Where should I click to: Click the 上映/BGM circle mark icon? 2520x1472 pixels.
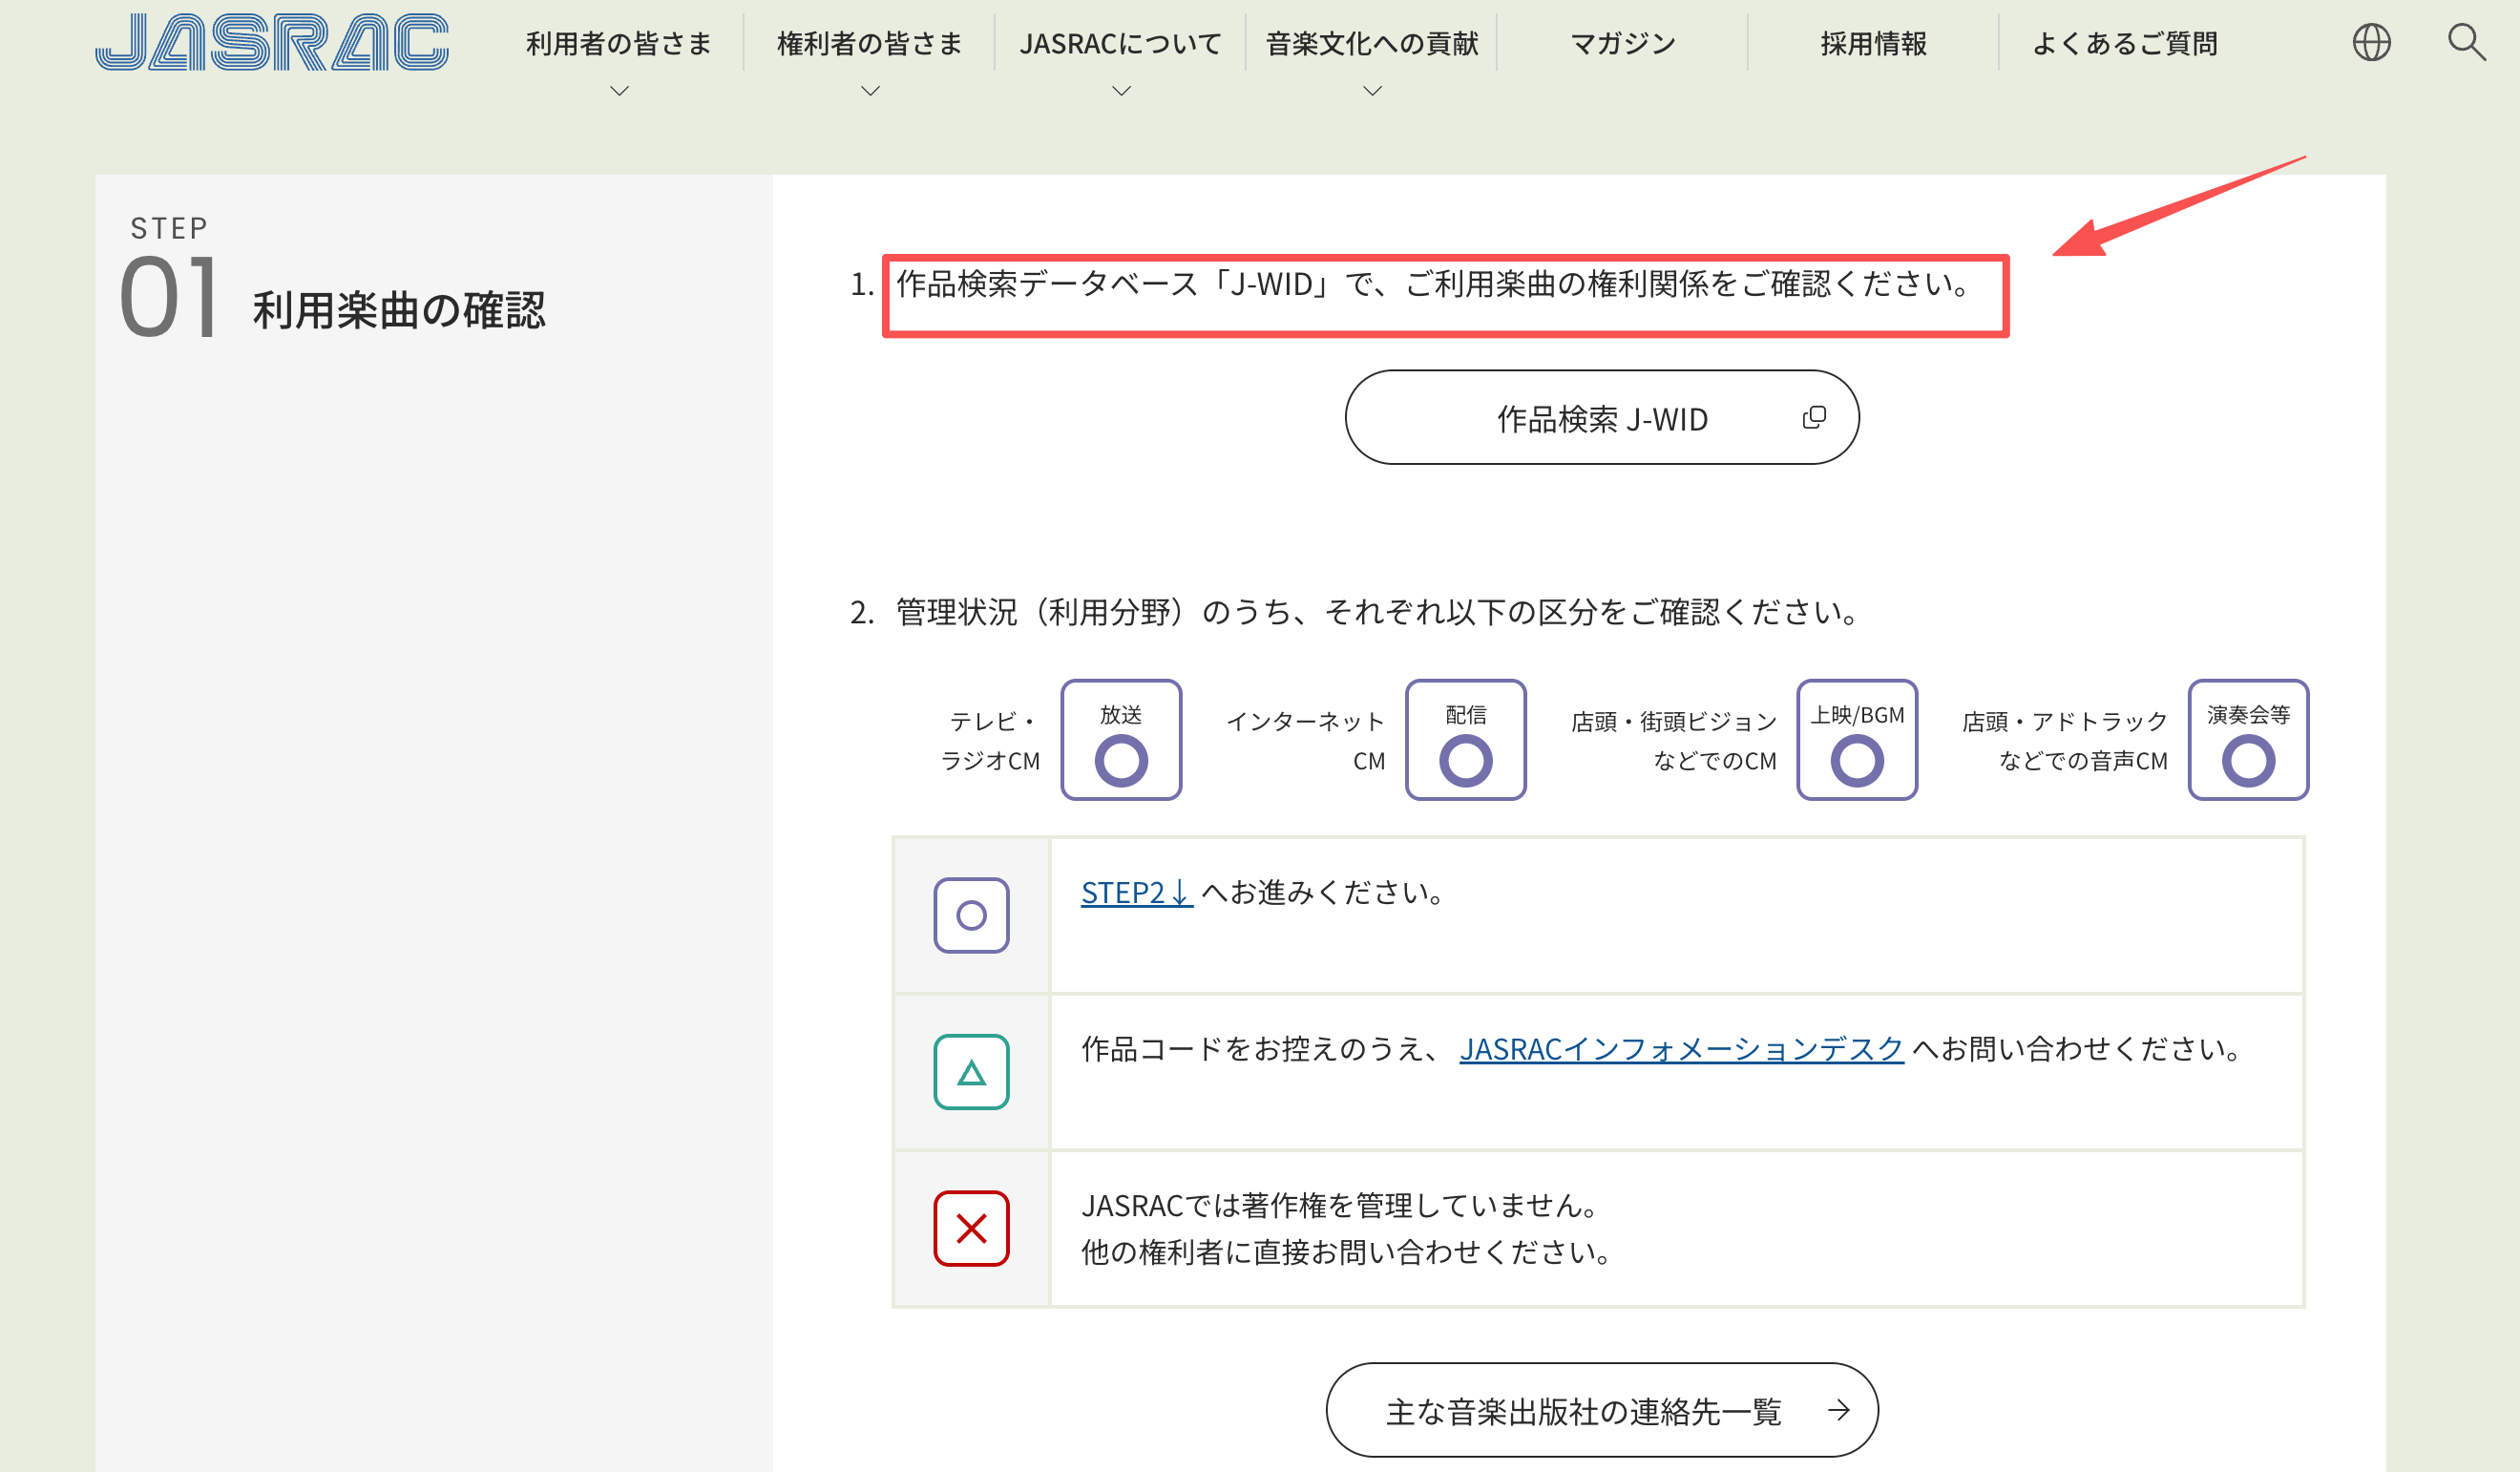1857,760
